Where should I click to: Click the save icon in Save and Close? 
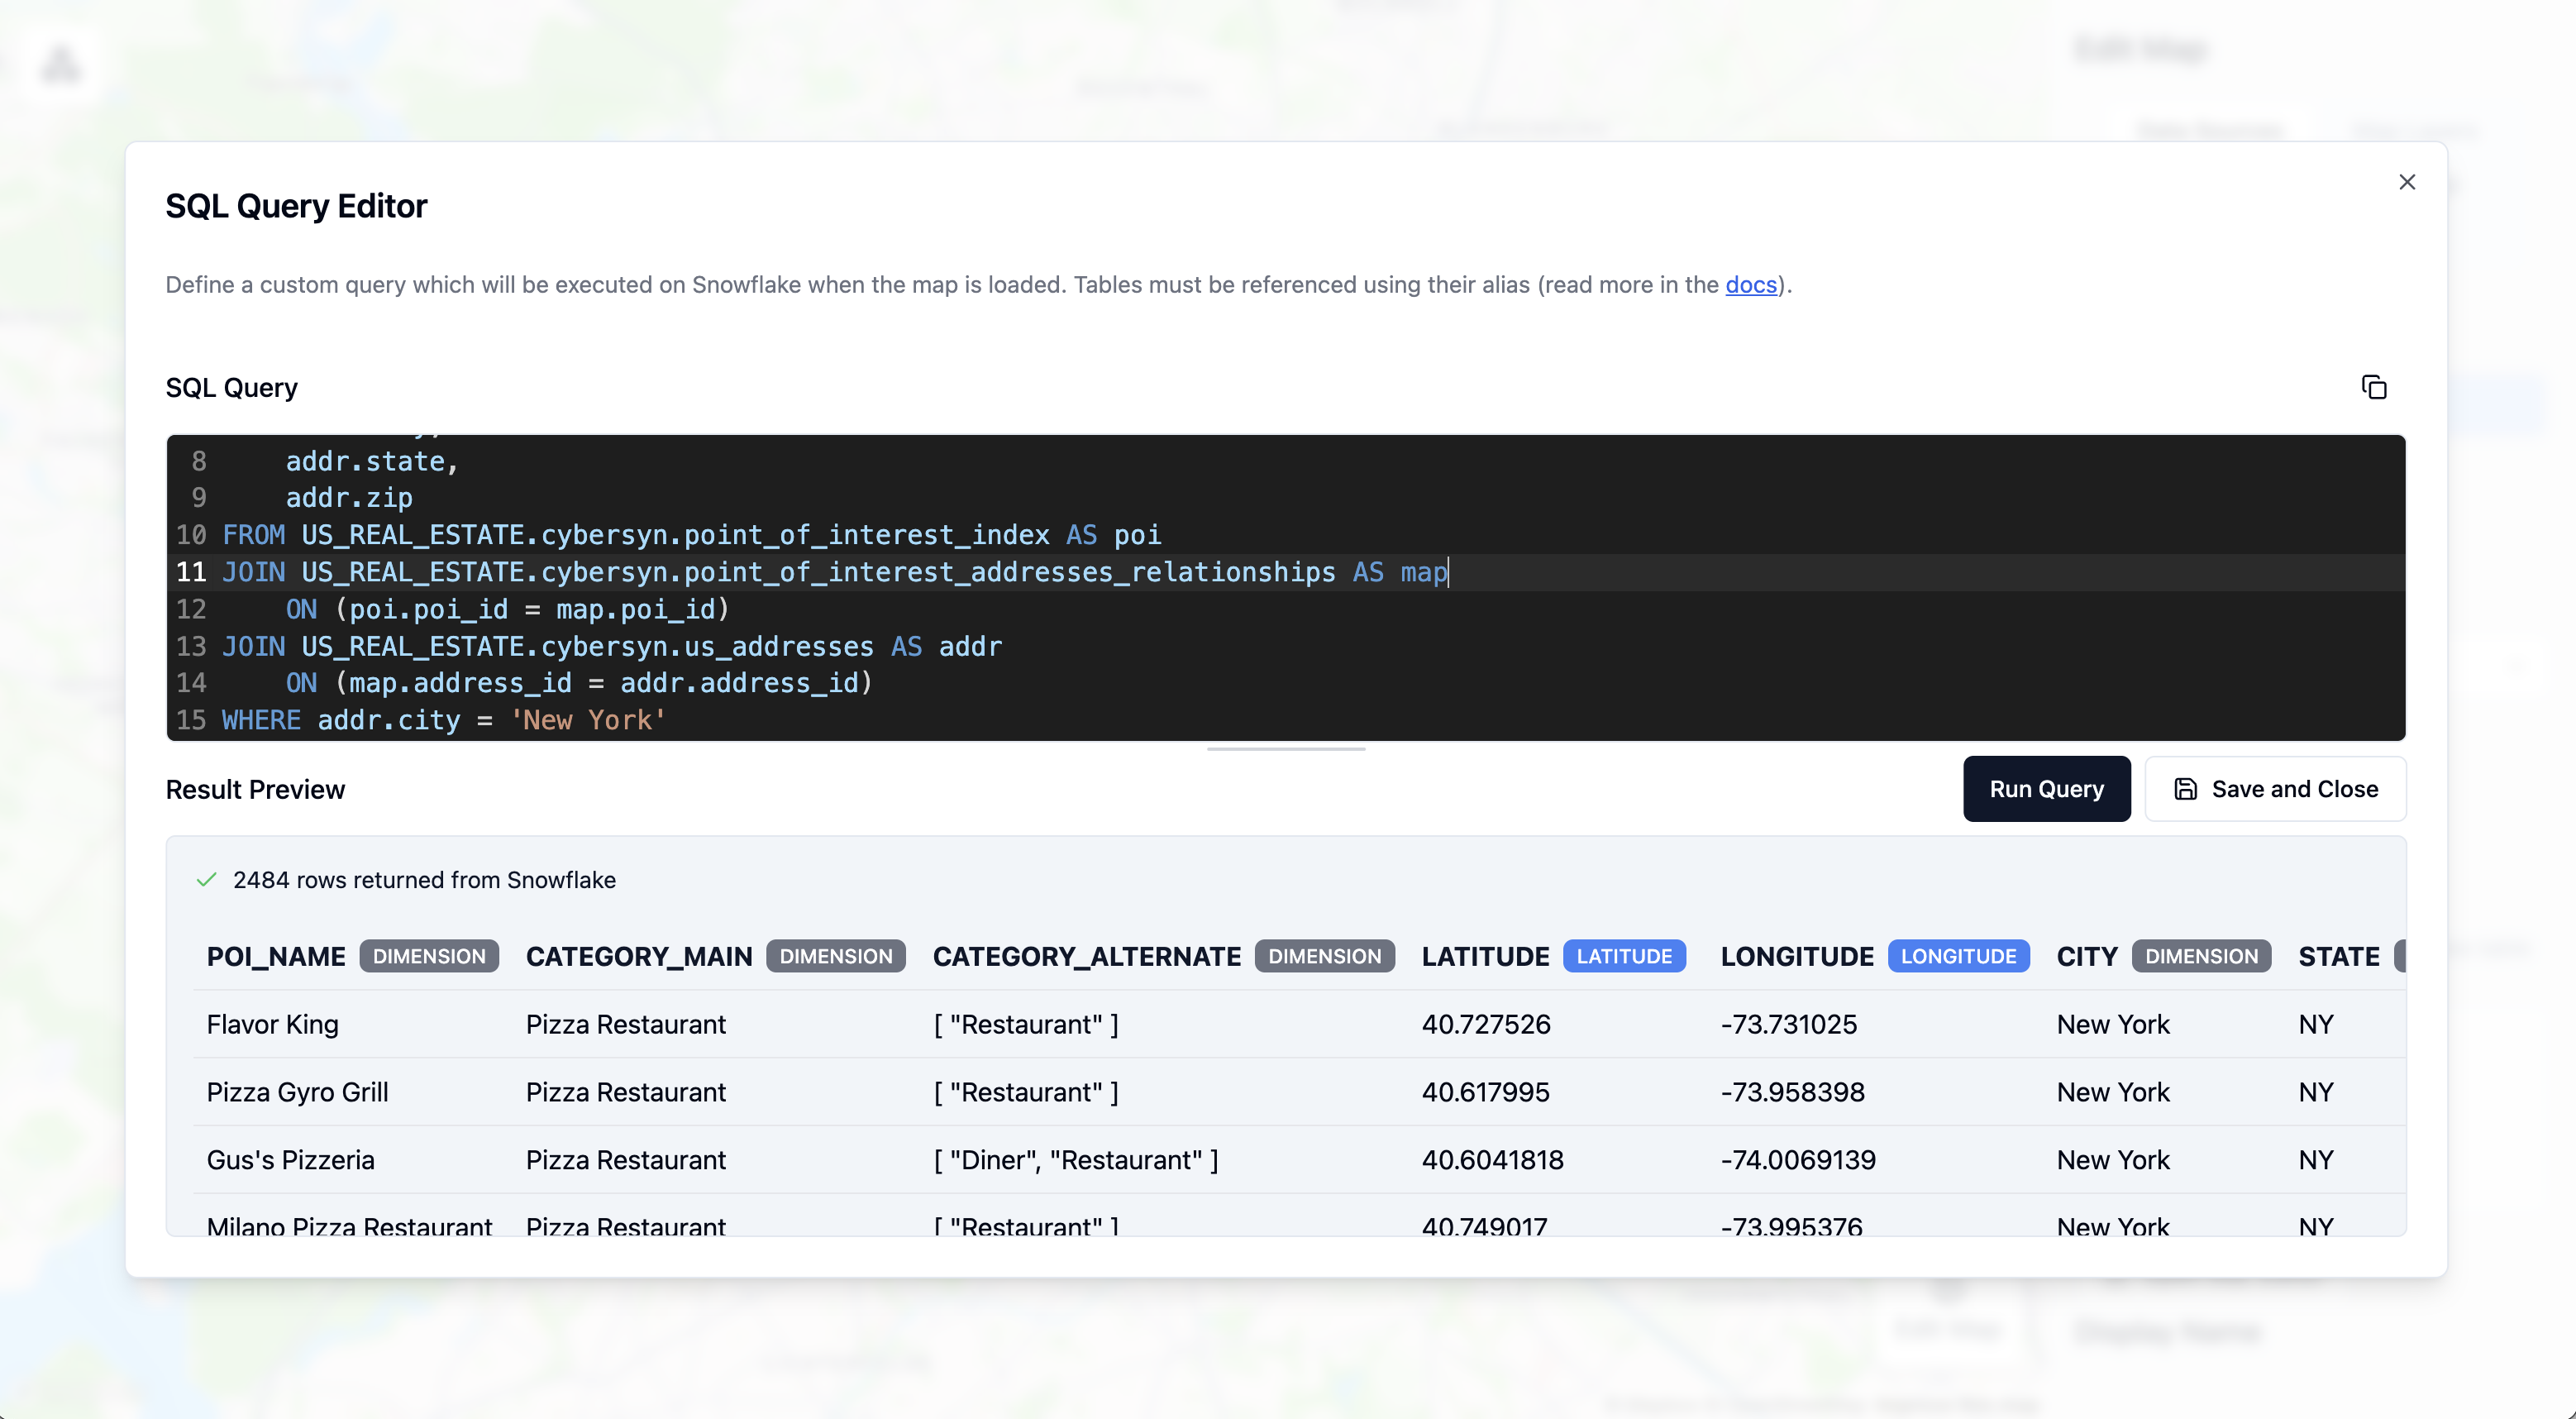(x=2185, y=789)
